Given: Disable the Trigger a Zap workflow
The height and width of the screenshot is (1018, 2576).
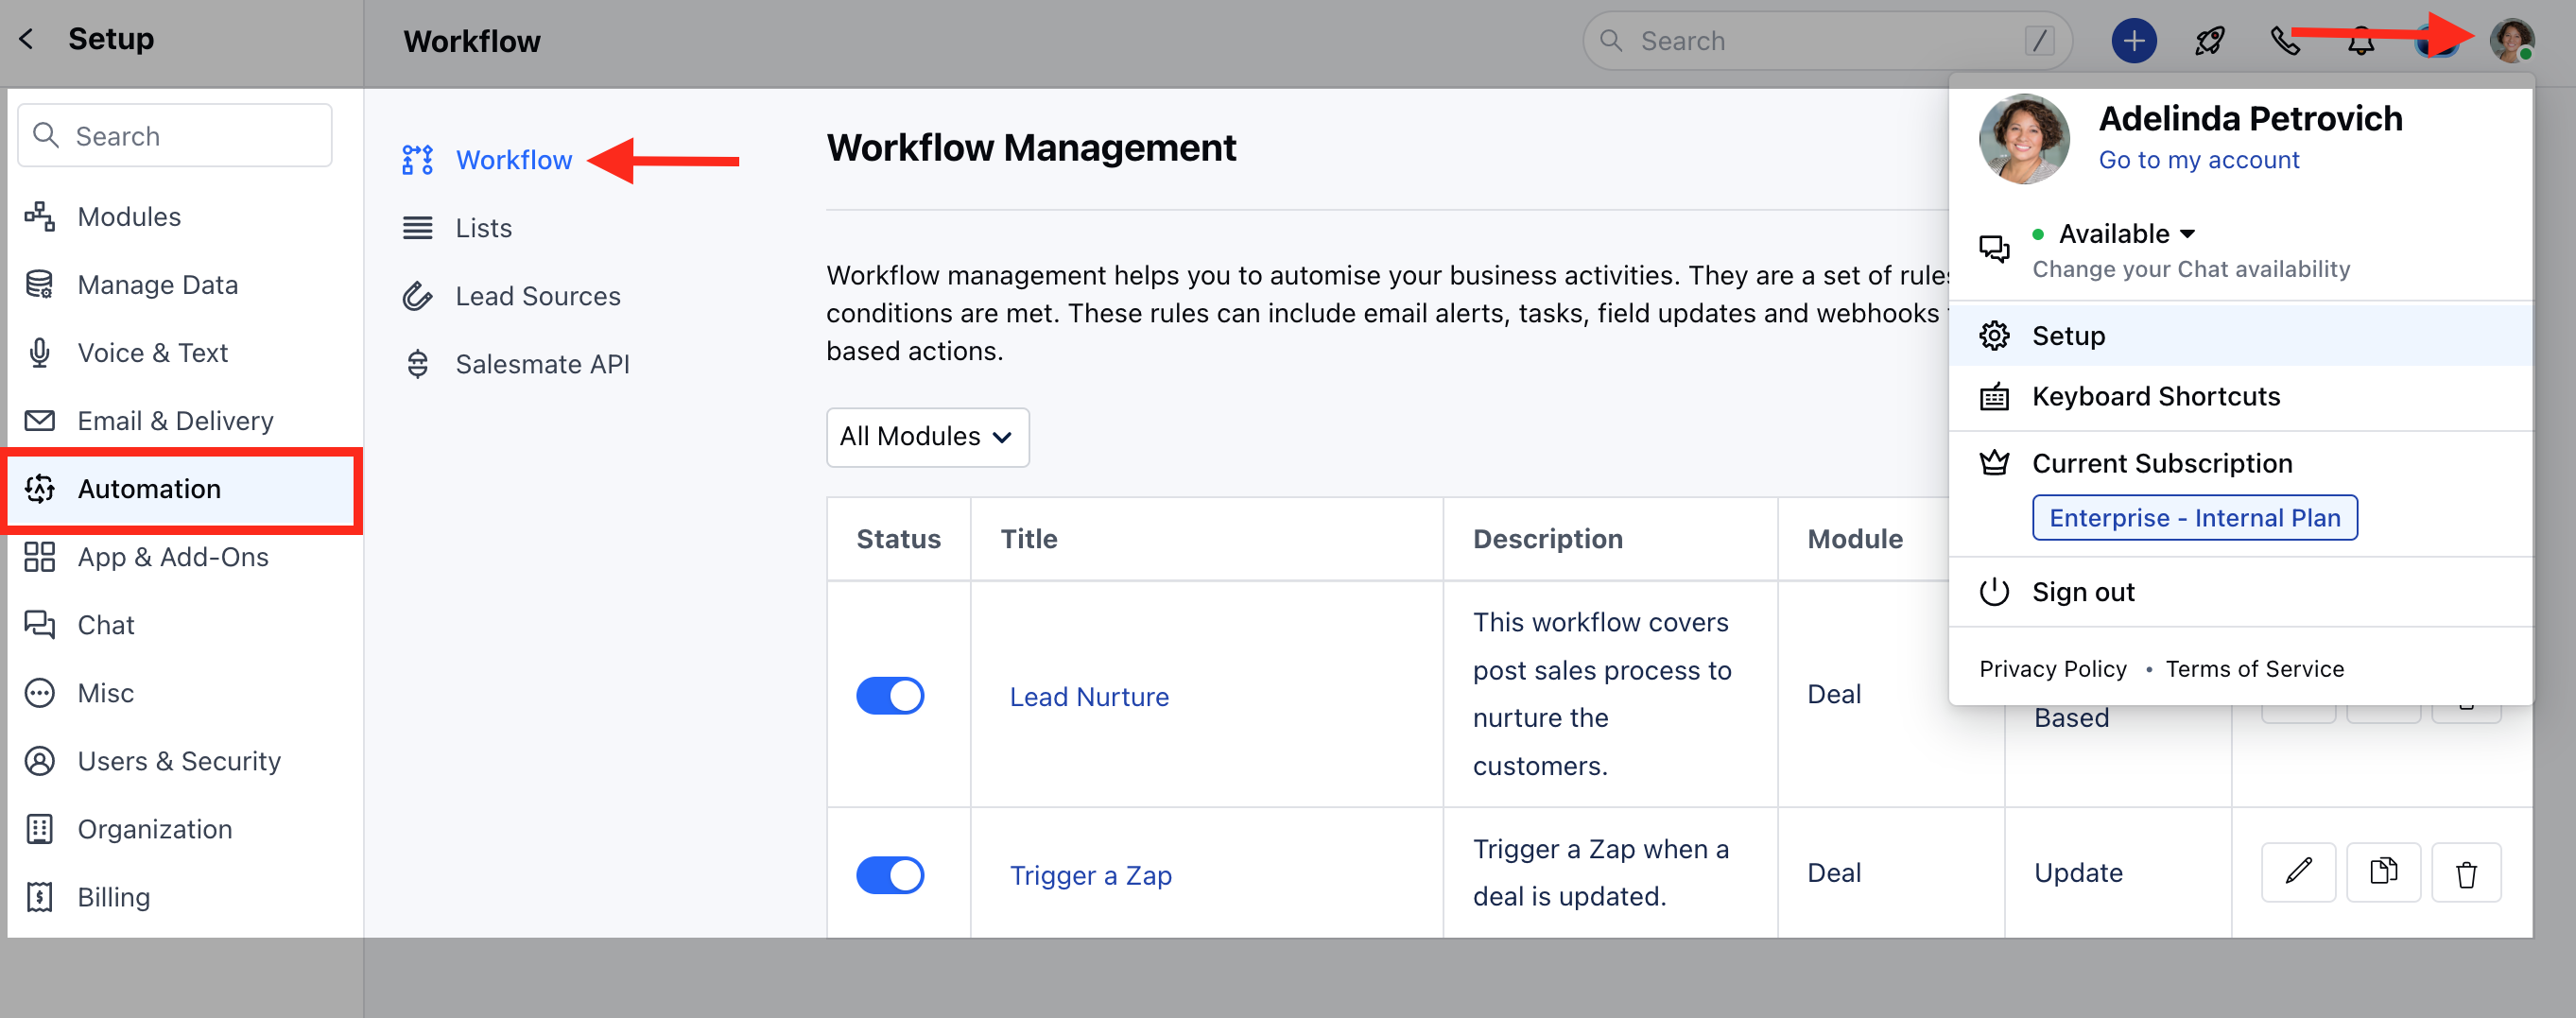Looking at the screenshot, I should click(889, 874).
